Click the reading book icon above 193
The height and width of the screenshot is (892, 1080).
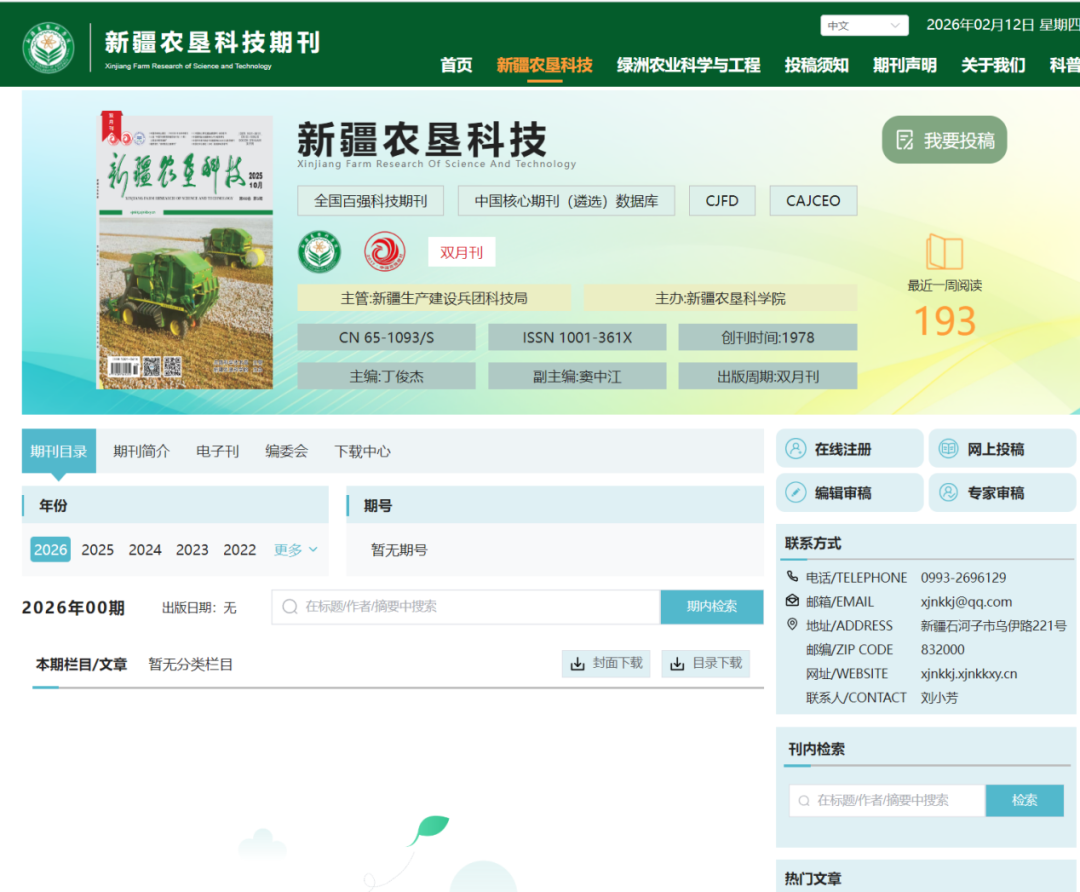pos(943,253)
